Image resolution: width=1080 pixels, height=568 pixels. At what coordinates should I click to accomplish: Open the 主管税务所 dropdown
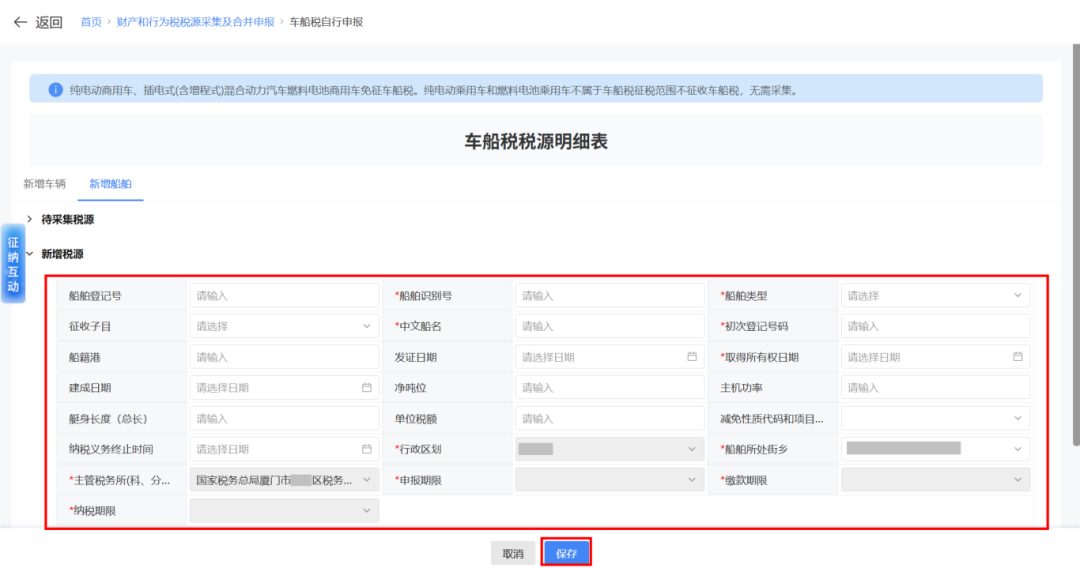pos(284,480)
